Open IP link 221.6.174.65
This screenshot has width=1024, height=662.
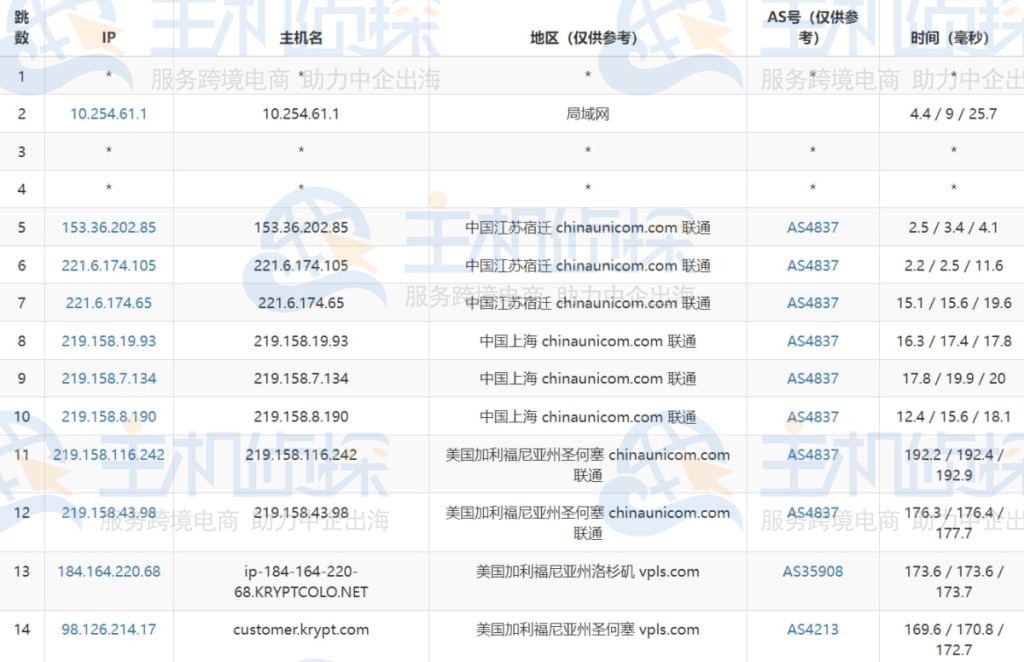point(108,303)
